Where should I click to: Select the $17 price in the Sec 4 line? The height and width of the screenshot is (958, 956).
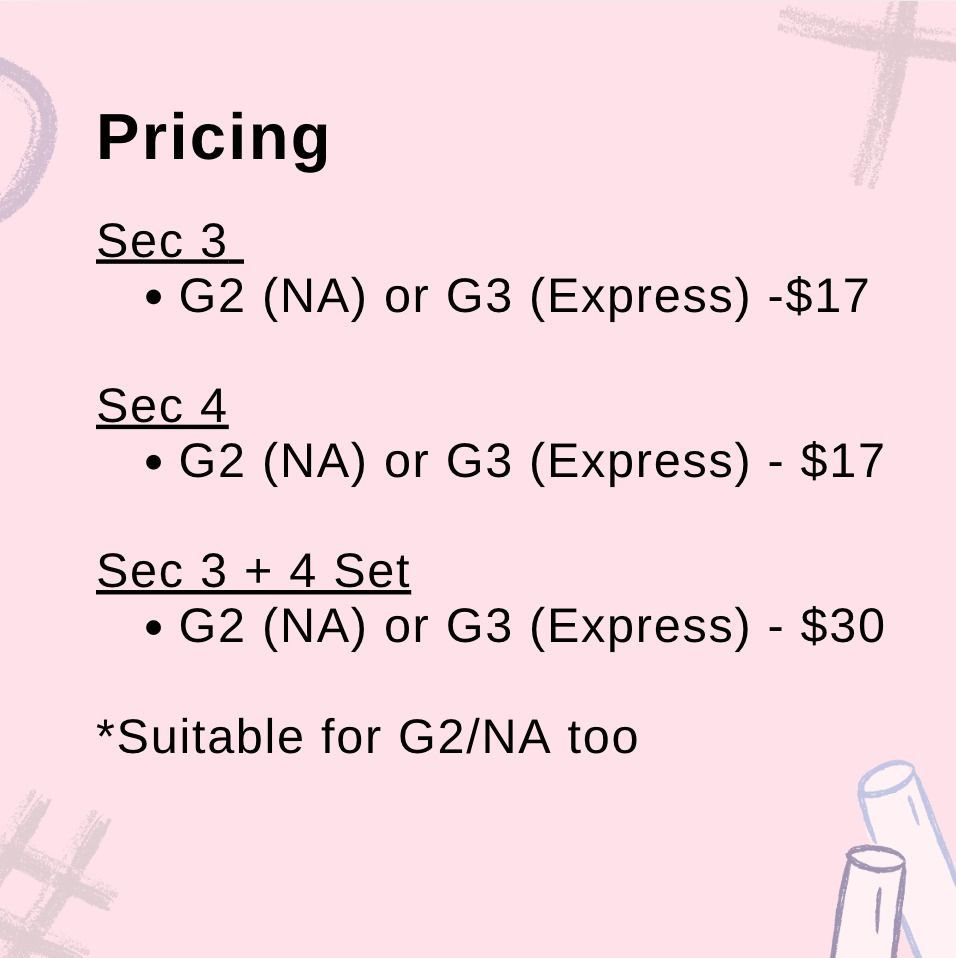pos(842,462)
